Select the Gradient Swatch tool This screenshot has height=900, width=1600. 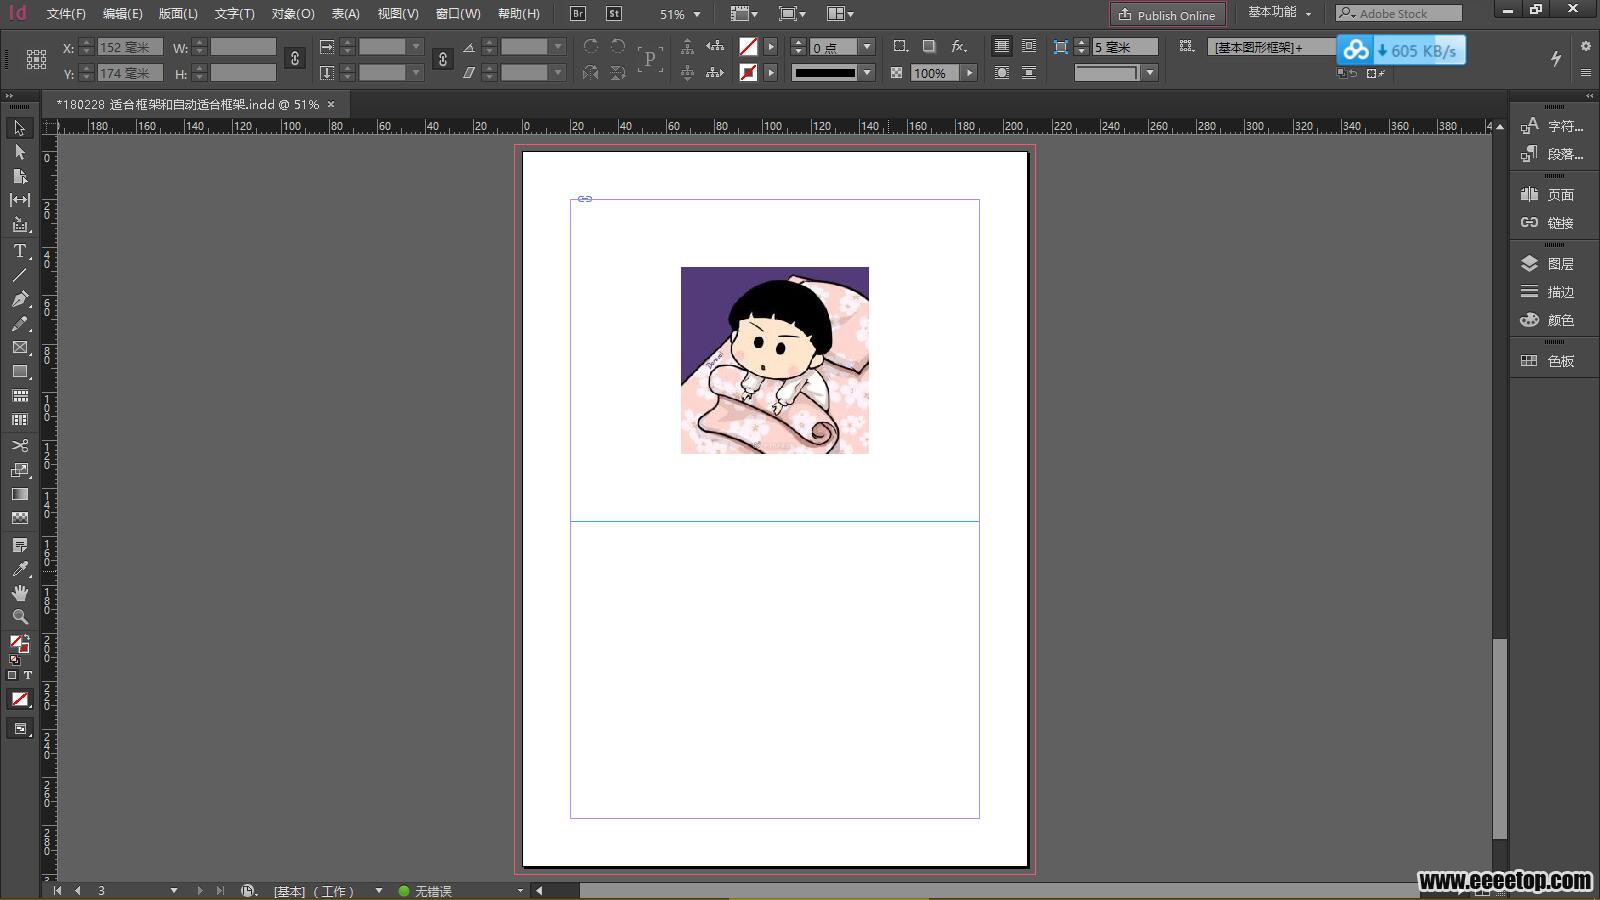click(19, 494)
